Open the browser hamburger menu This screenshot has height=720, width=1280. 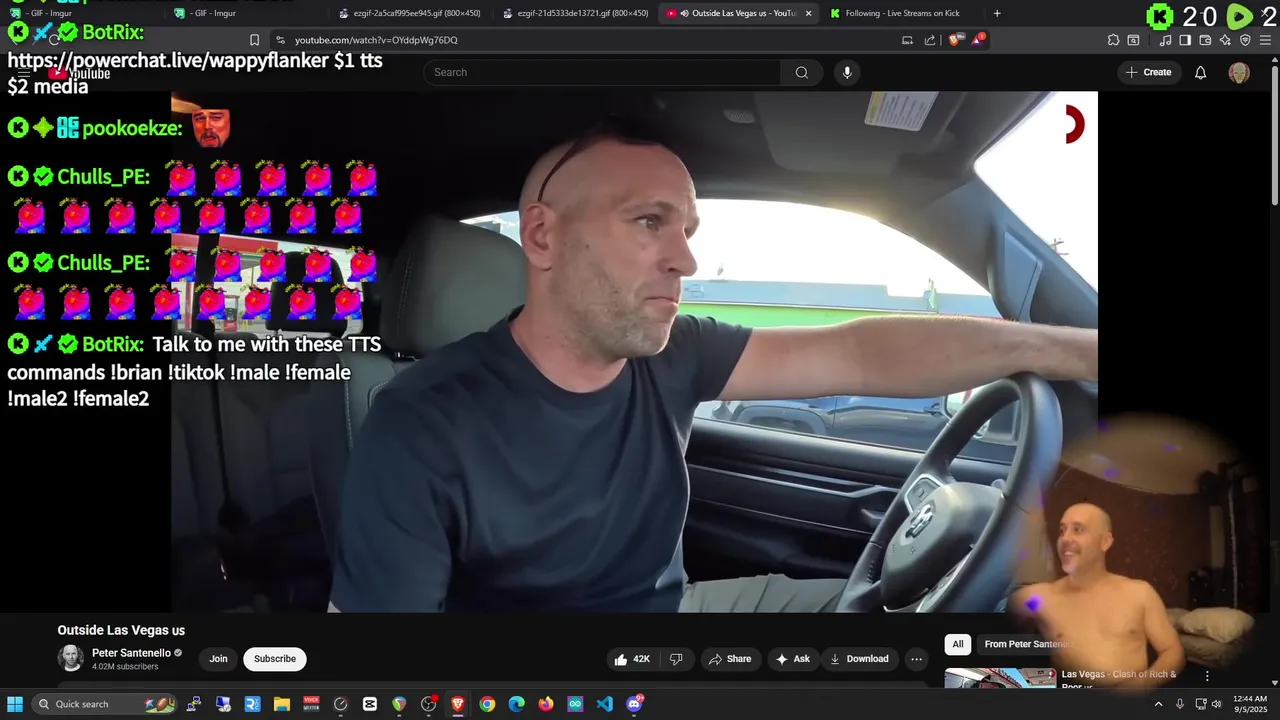point(1267,40)
